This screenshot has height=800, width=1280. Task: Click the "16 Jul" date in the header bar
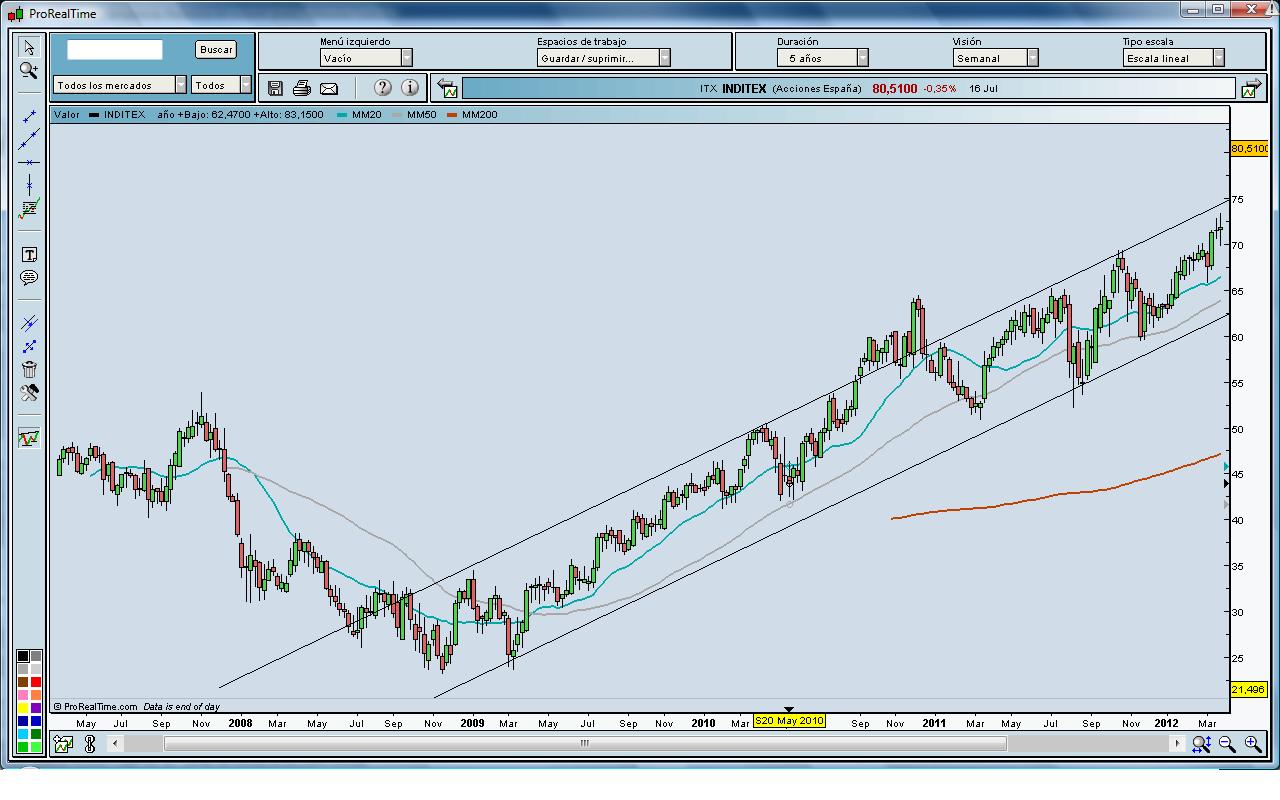[x=983, y=88]
